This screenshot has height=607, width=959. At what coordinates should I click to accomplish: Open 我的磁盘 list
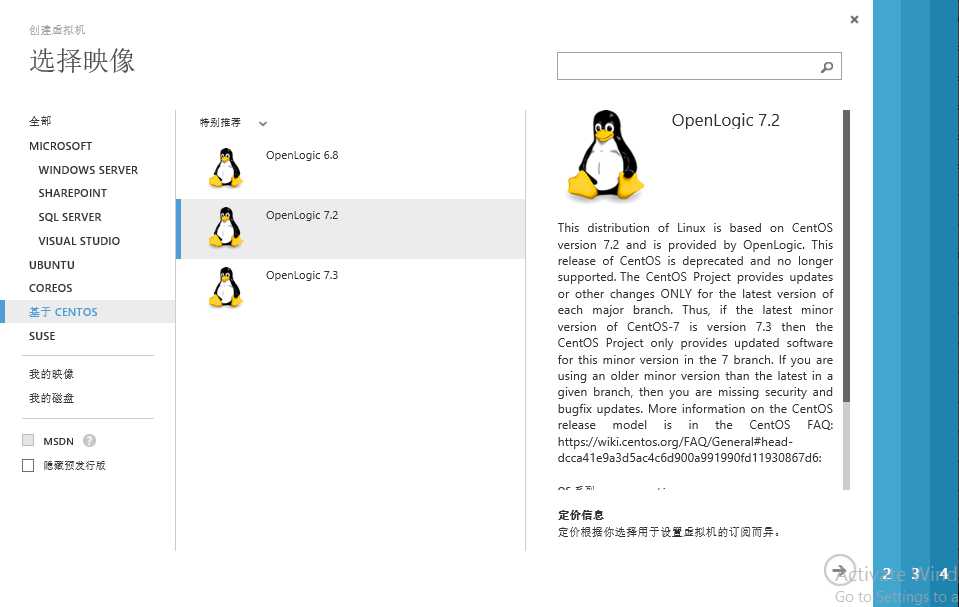(51, 398)
